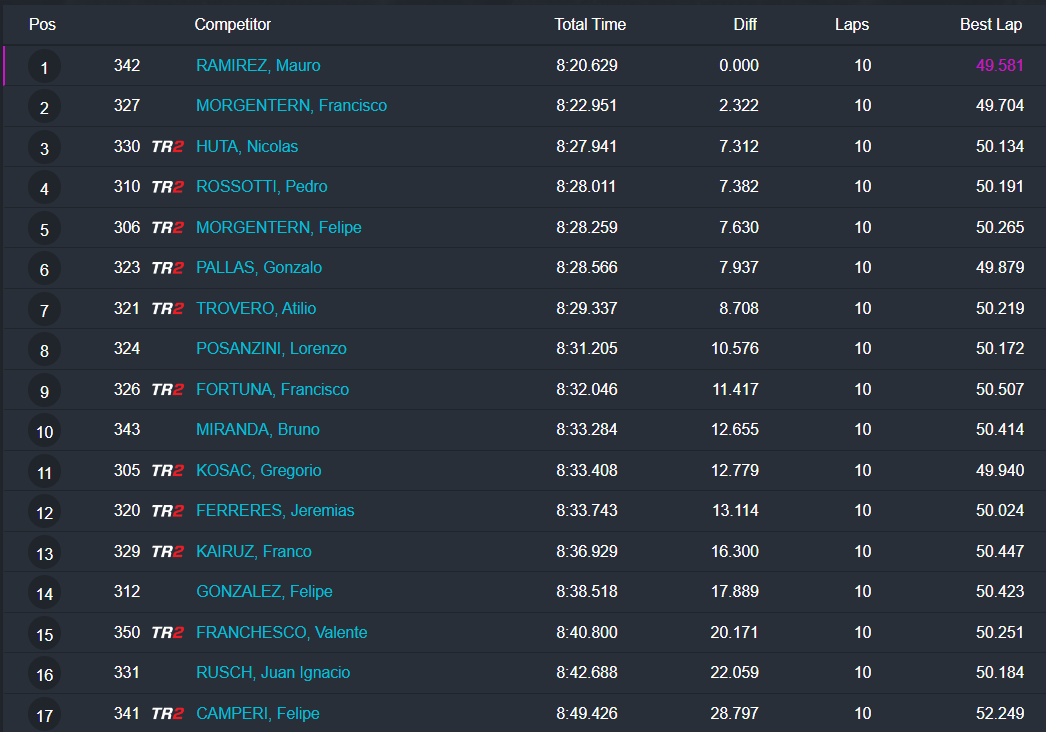Open the RUSCH, Juan Ignacio link
This screenshot has height=732, width=1046.
273,673
